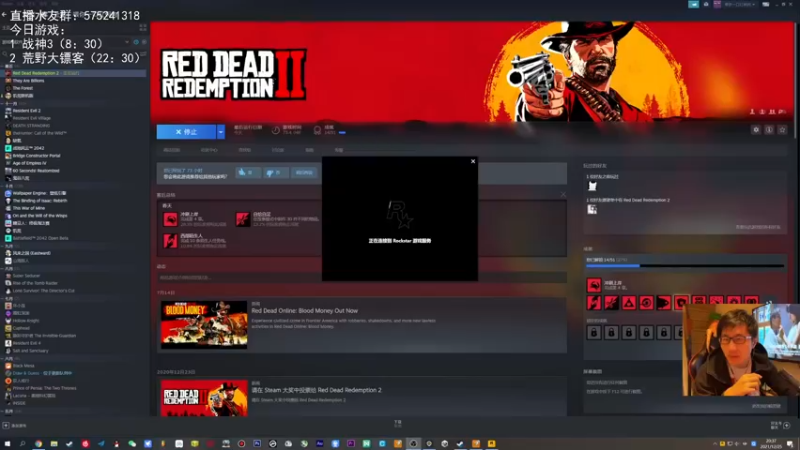
Task: Open the game settings gear icon
Action: [x=756, y=130]
